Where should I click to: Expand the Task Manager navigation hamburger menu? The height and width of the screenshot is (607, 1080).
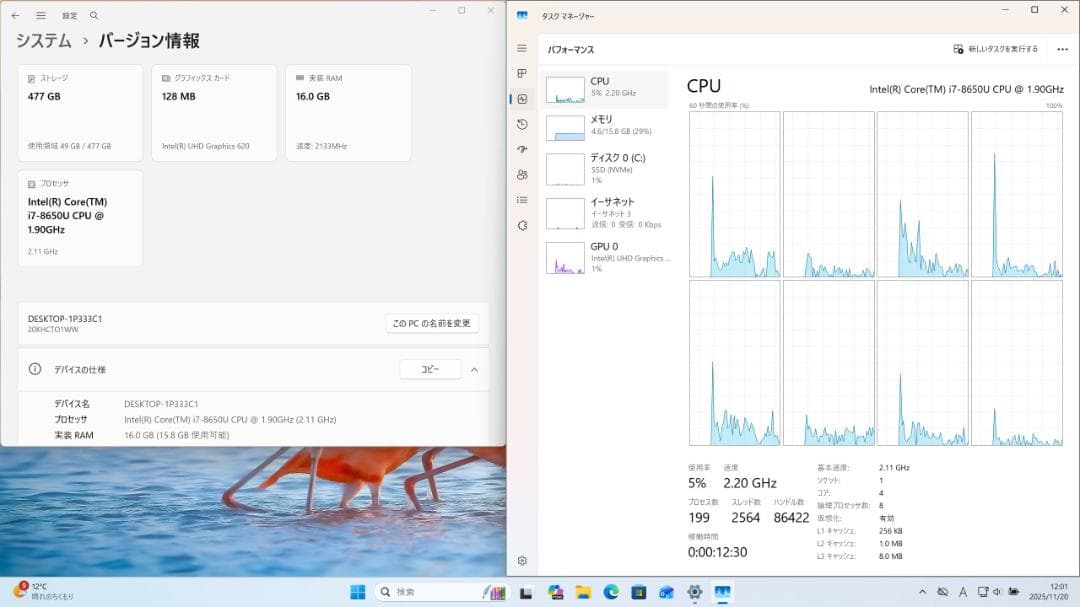[x=521, y=47]
